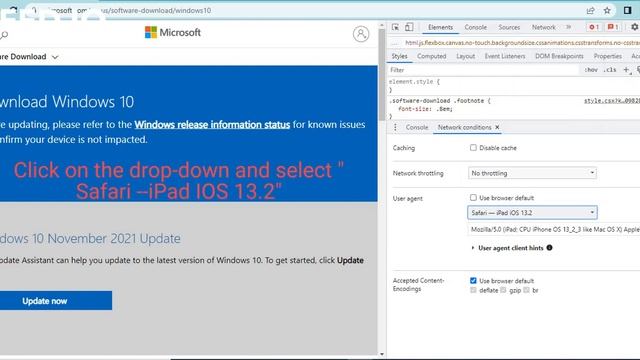The image size is (640, 360).
Task: Close the Network conditions tab
Action: (497, 127)
